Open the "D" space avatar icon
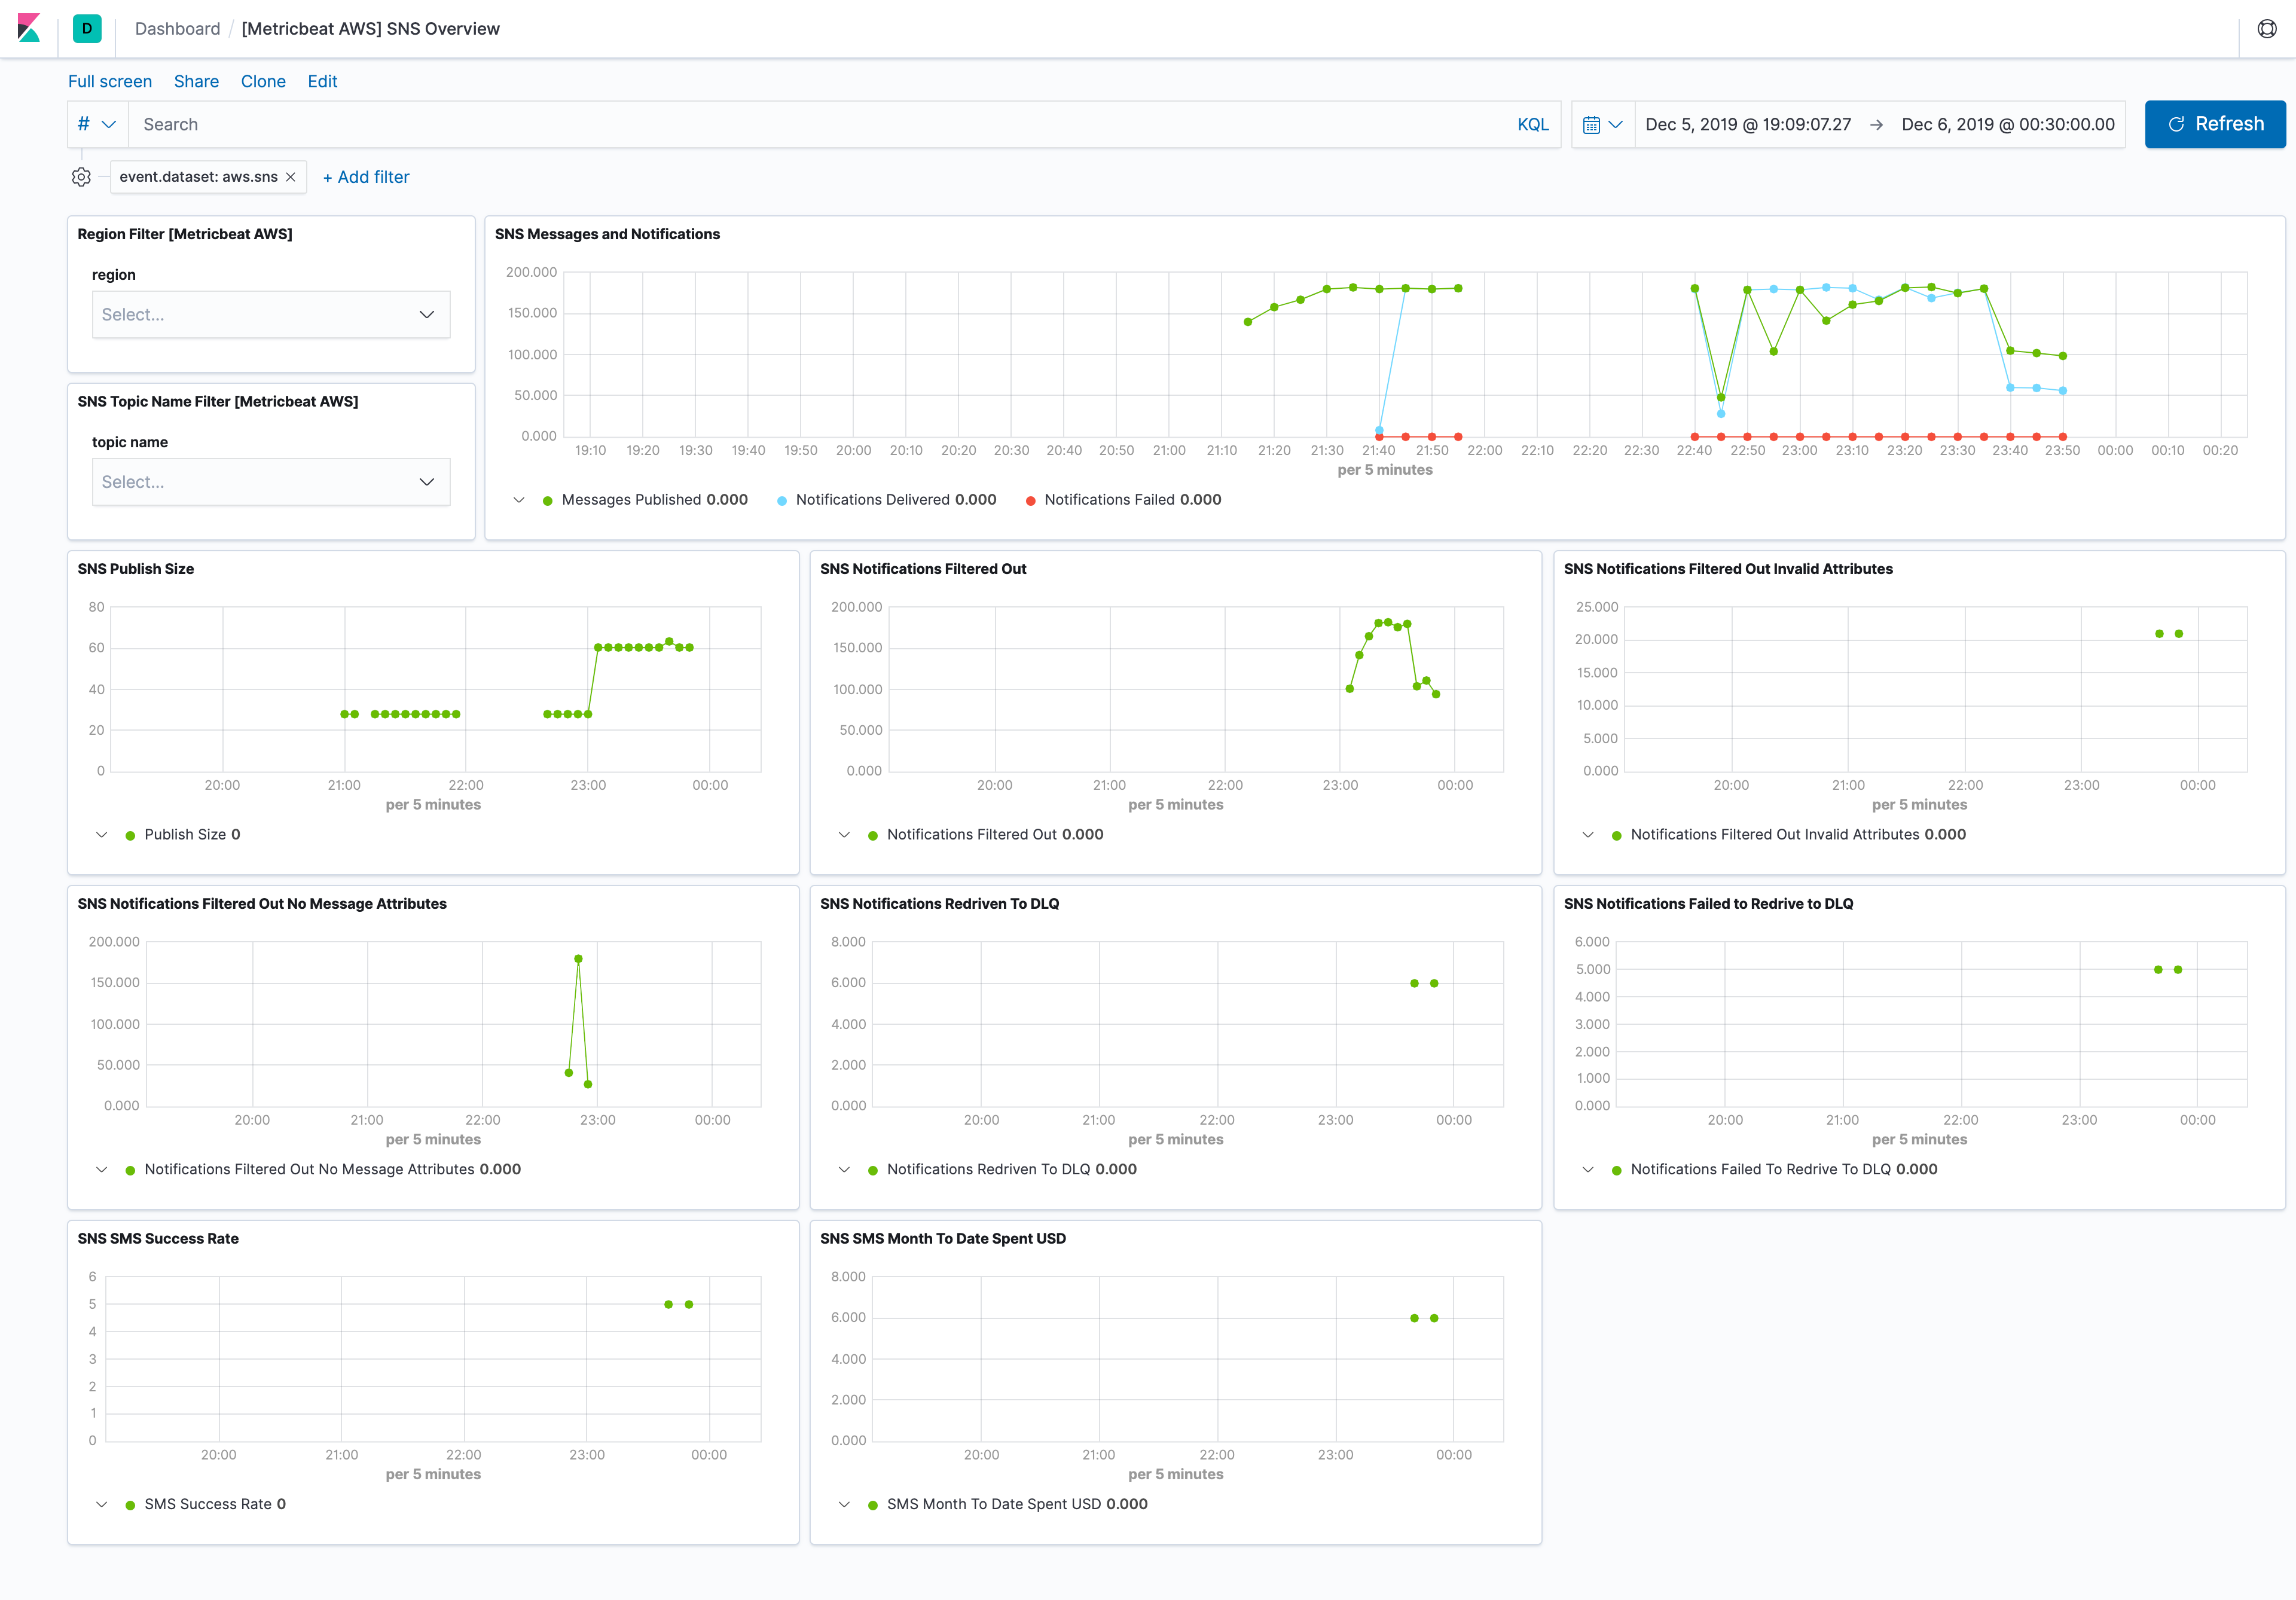 (86, 28)
